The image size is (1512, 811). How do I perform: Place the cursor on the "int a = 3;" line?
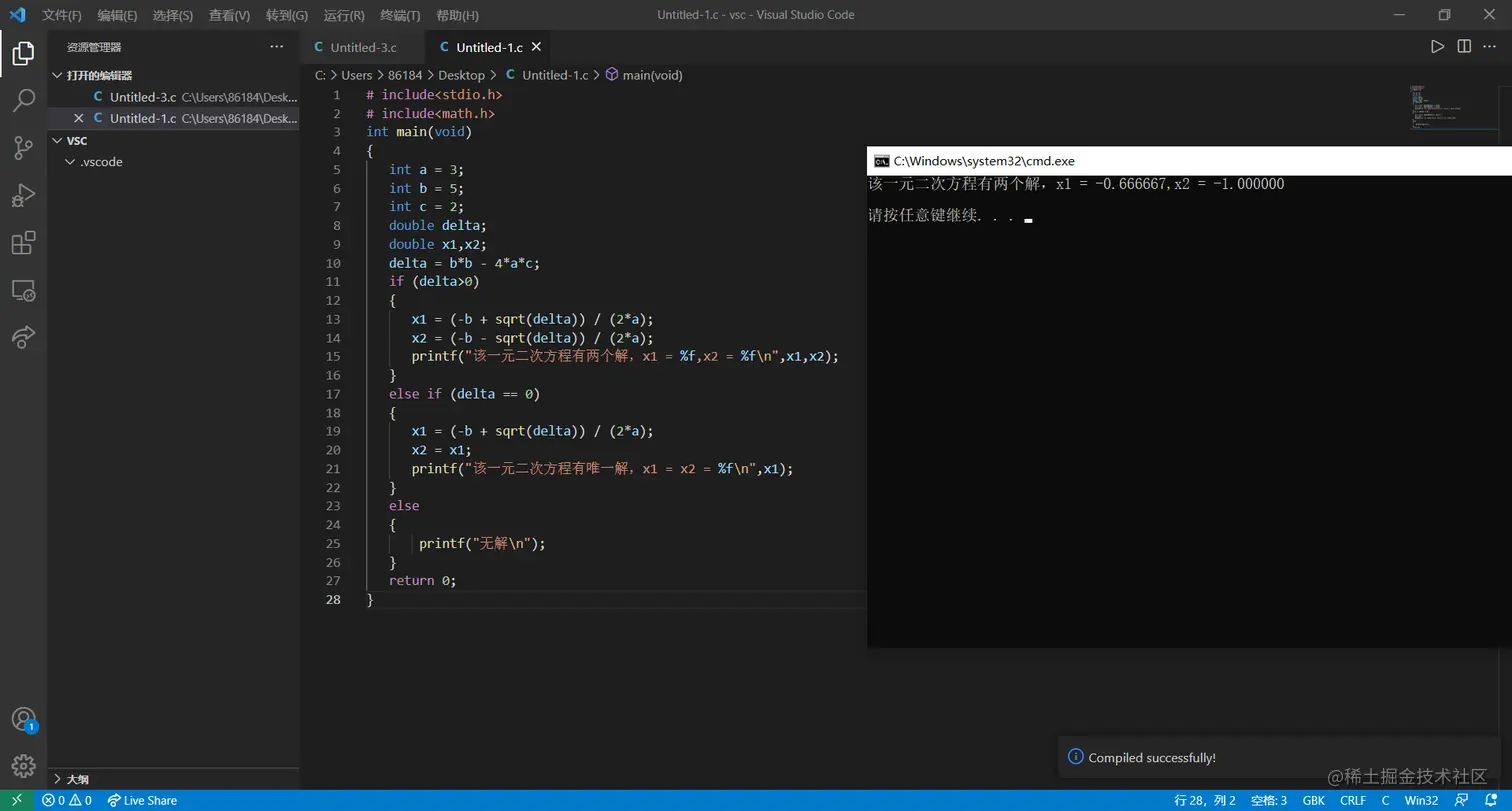tap(426, 169)
